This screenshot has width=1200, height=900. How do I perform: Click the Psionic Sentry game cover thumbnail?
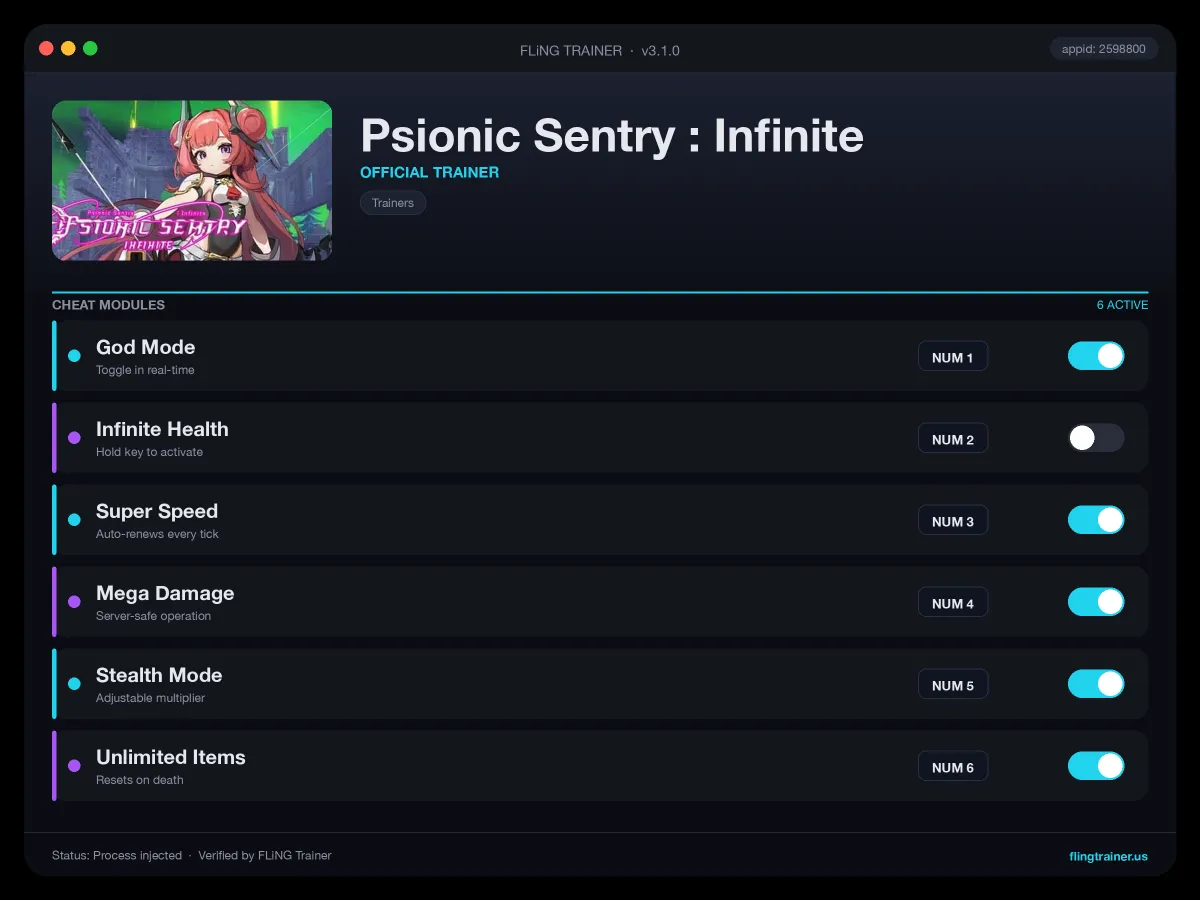tap(192, 181)
